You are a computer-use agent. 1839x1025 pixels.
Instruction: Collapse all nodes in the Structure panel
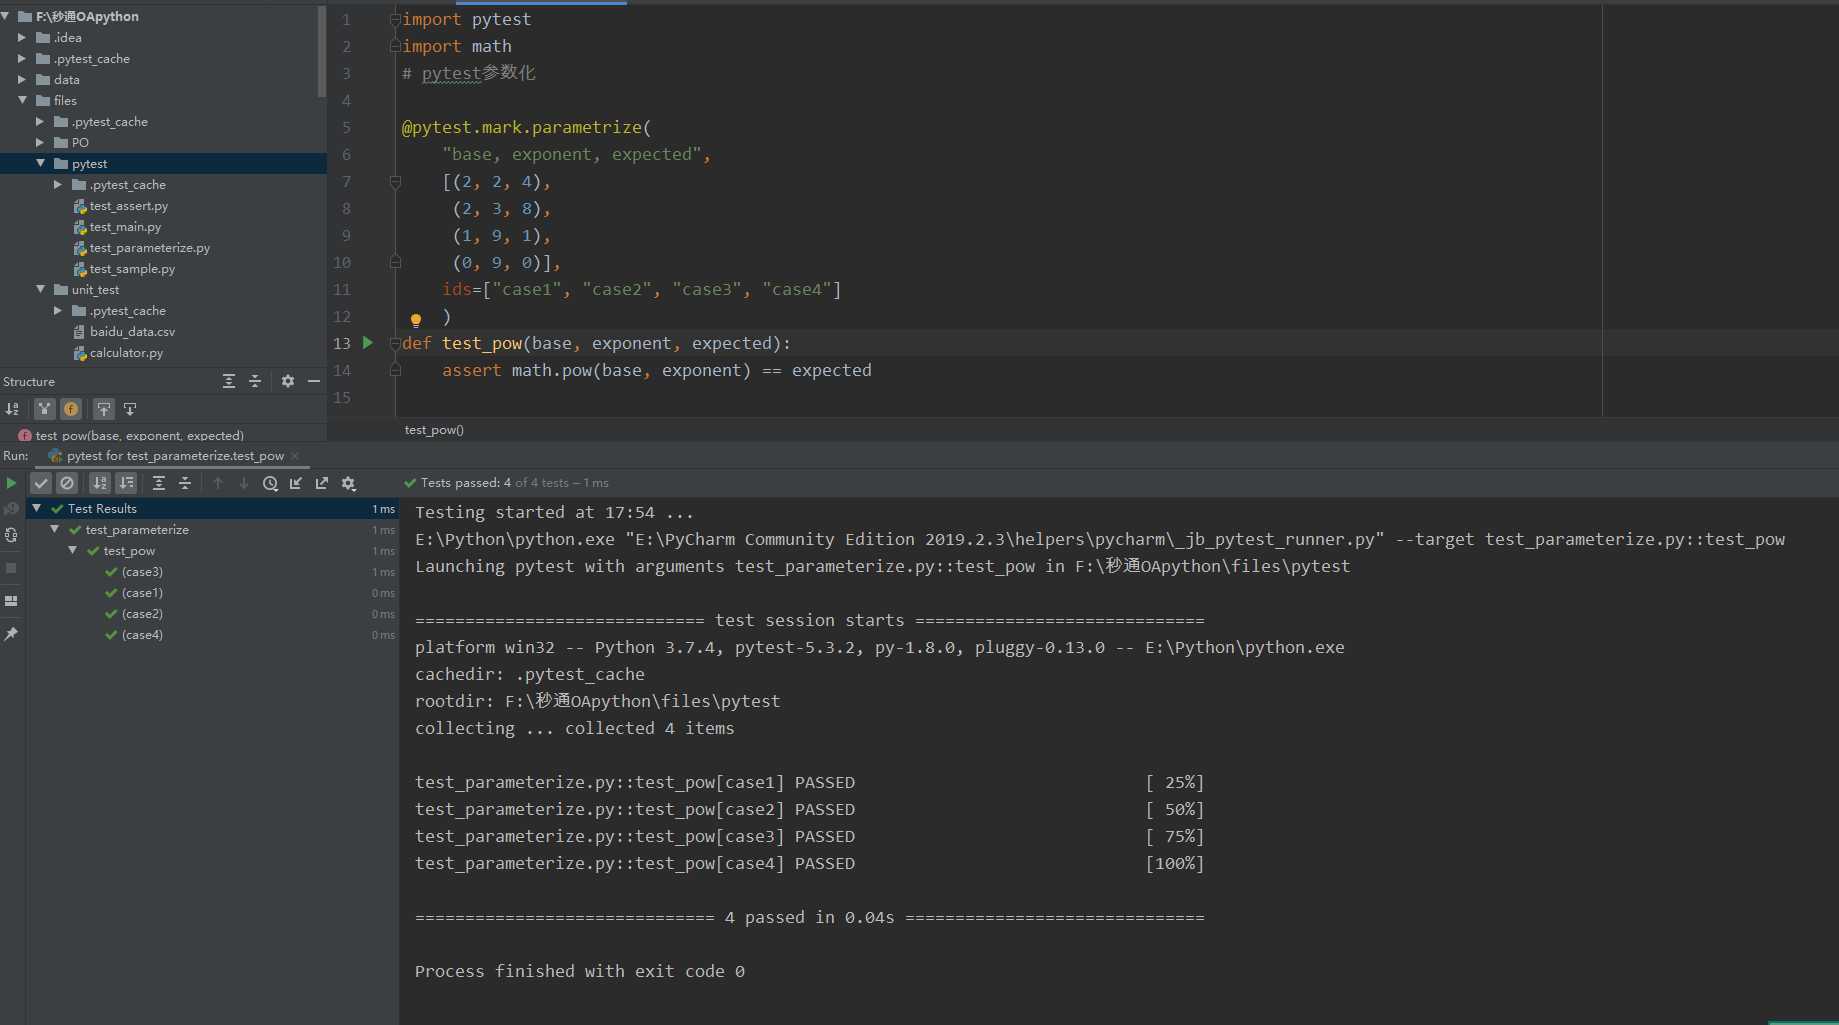pos(255,381)
